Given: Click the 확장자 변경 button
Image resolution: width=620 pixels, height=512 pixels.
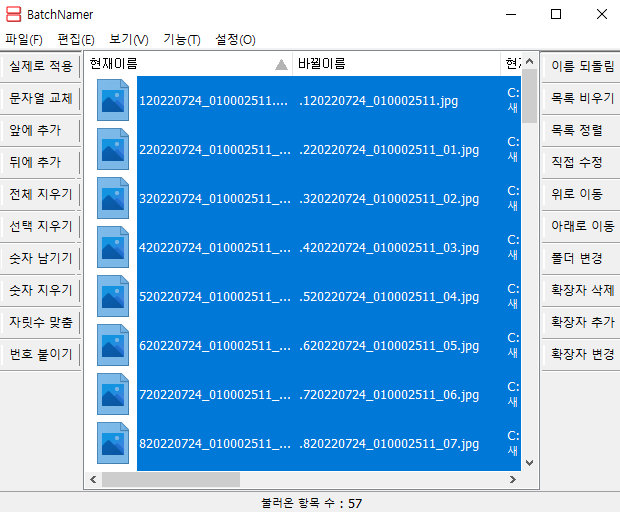Looking at the screenshot, I should click(x=582, y=354).
